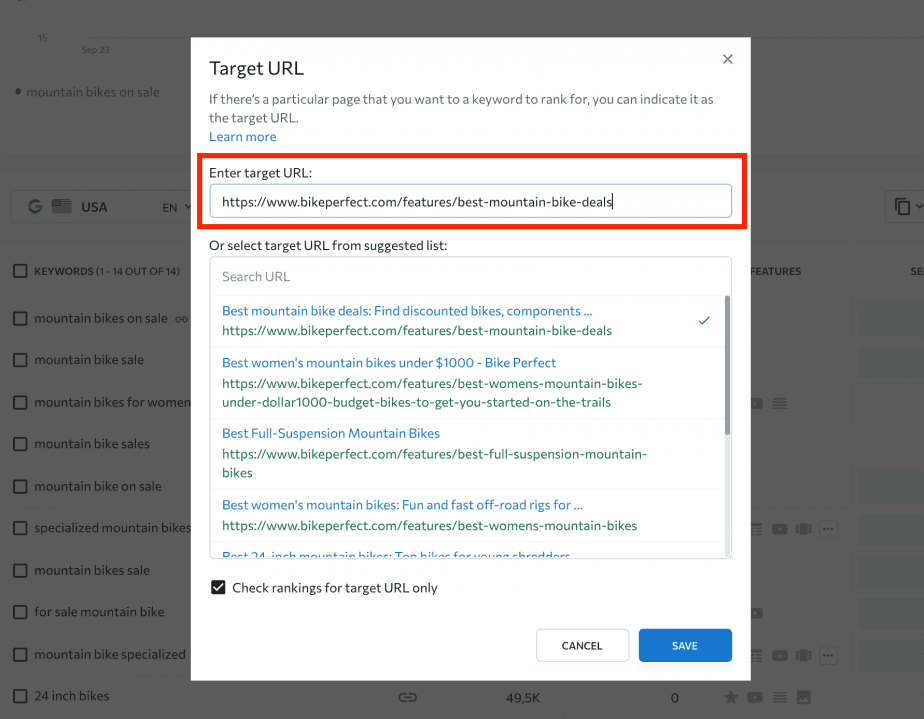The width and height of the screenshot is (924, 719).
Task: Check the 'mountain bike on sale' row
Action: [20, 486]
